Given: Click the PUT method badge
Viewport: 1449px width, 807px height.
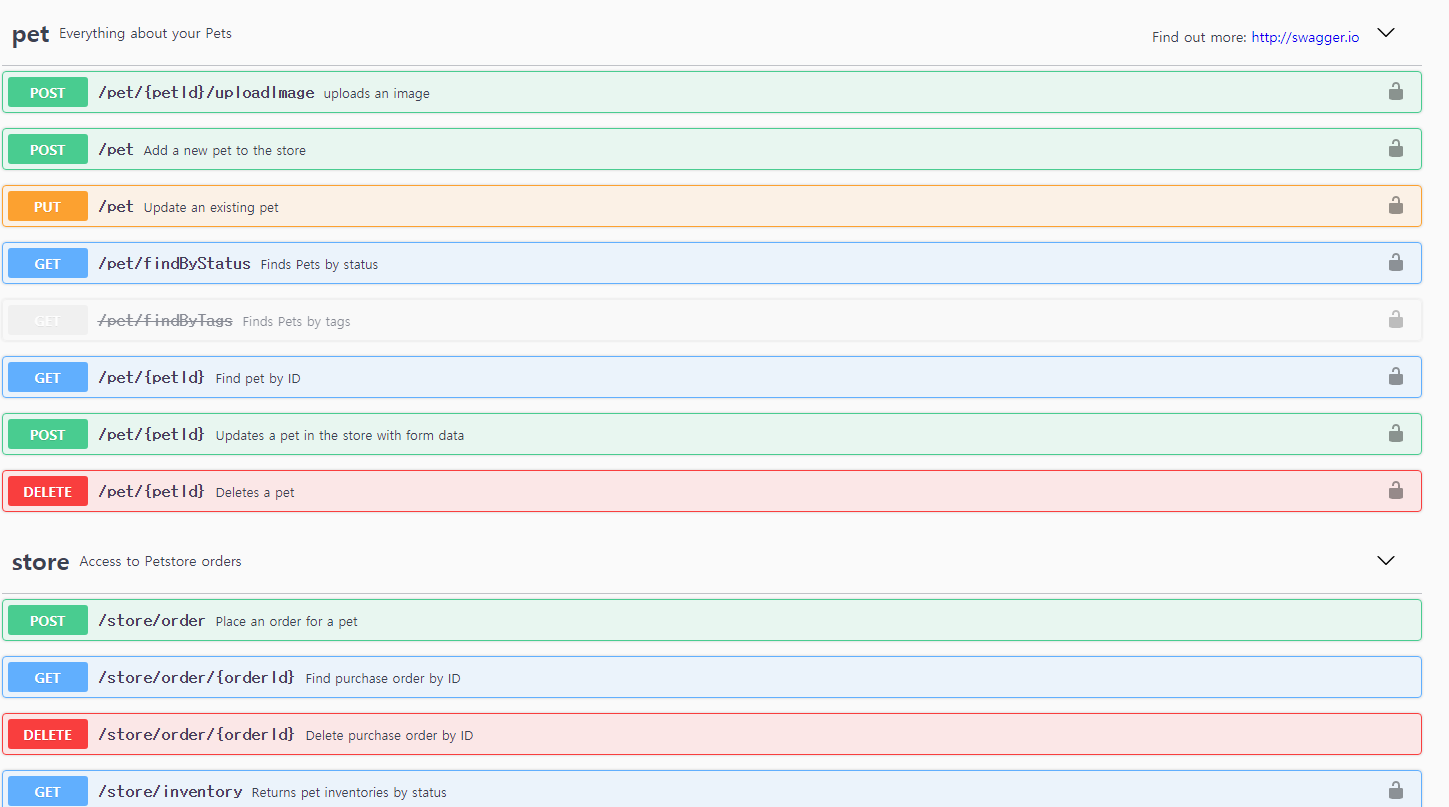Looking at the screenshot, I should pos(48,206).
